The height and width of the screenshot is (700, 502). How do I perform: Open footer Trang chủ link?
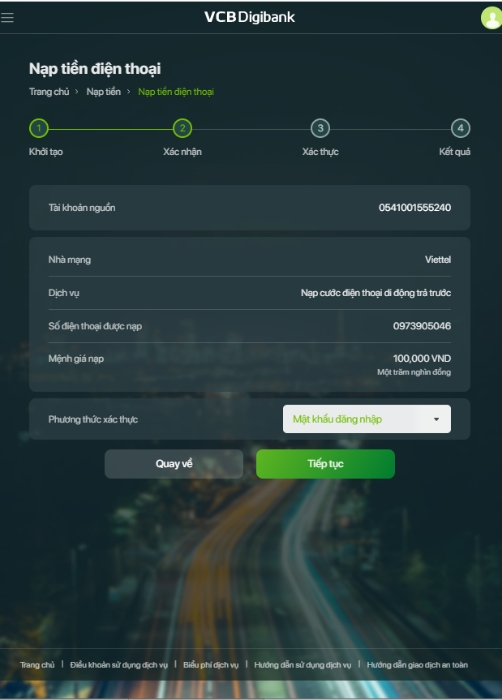[37, 665]
